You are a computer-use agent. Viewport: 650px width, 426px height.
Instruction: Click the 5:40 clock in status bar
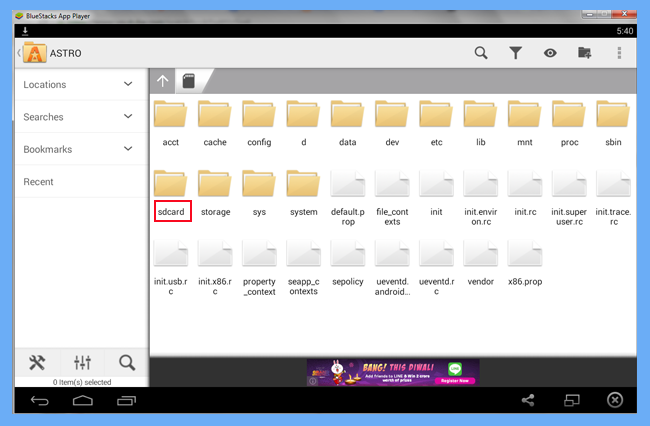click(624, 31)
